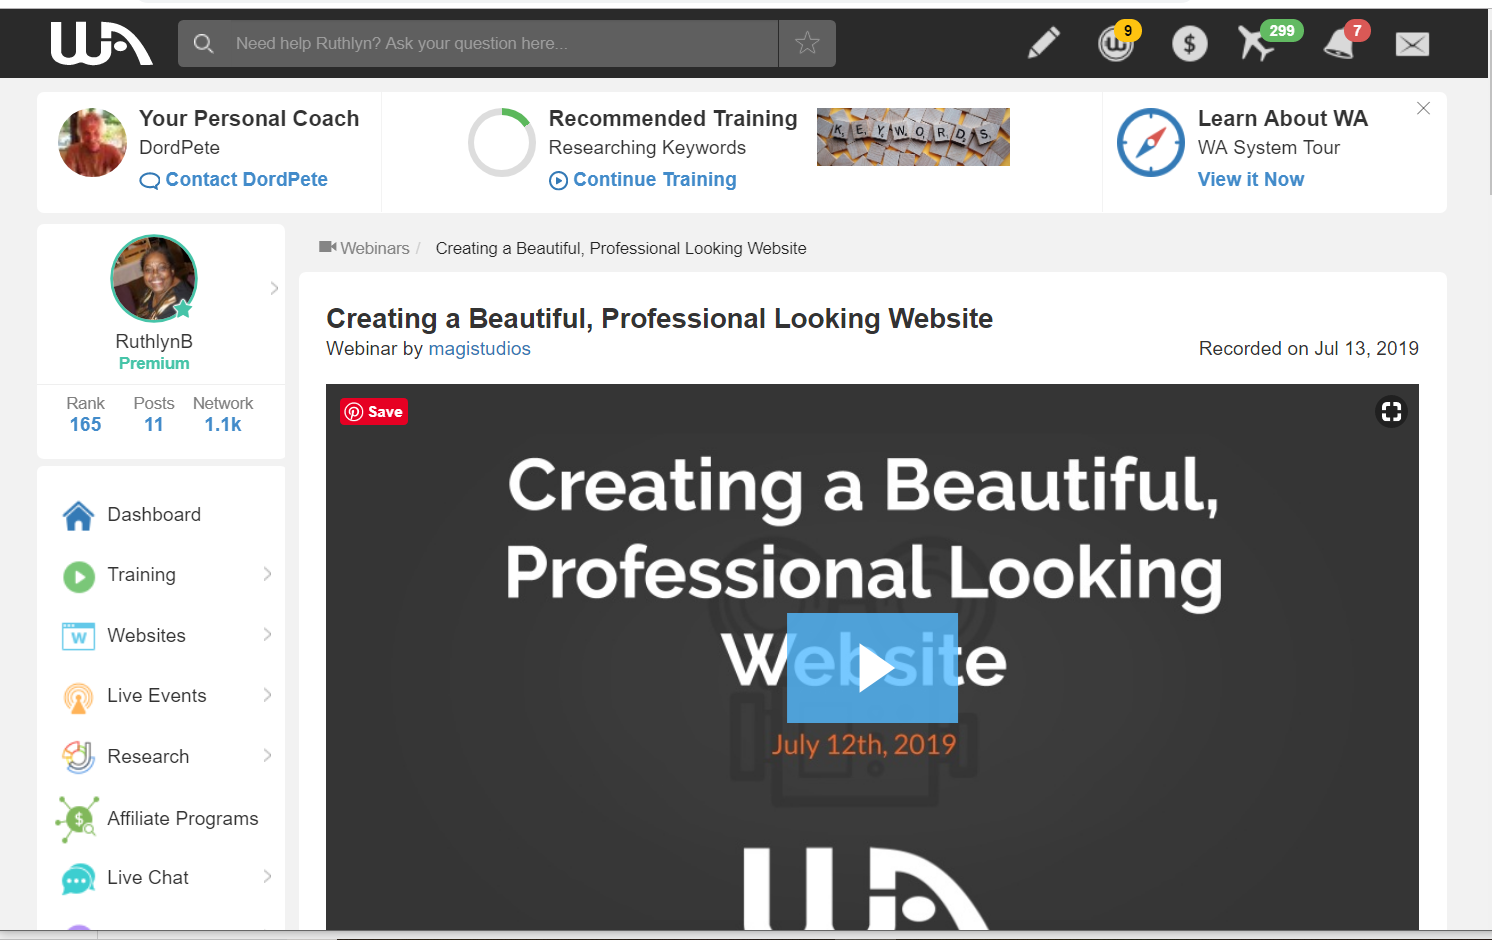Expand the Websites menu chevron

268,634
